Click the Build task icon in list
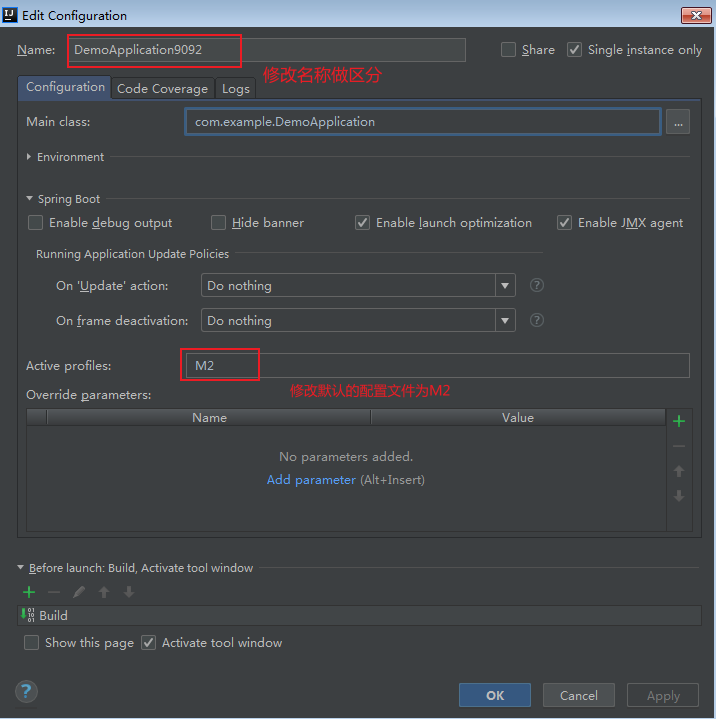 pyautogui.click(x=28, y=615)
